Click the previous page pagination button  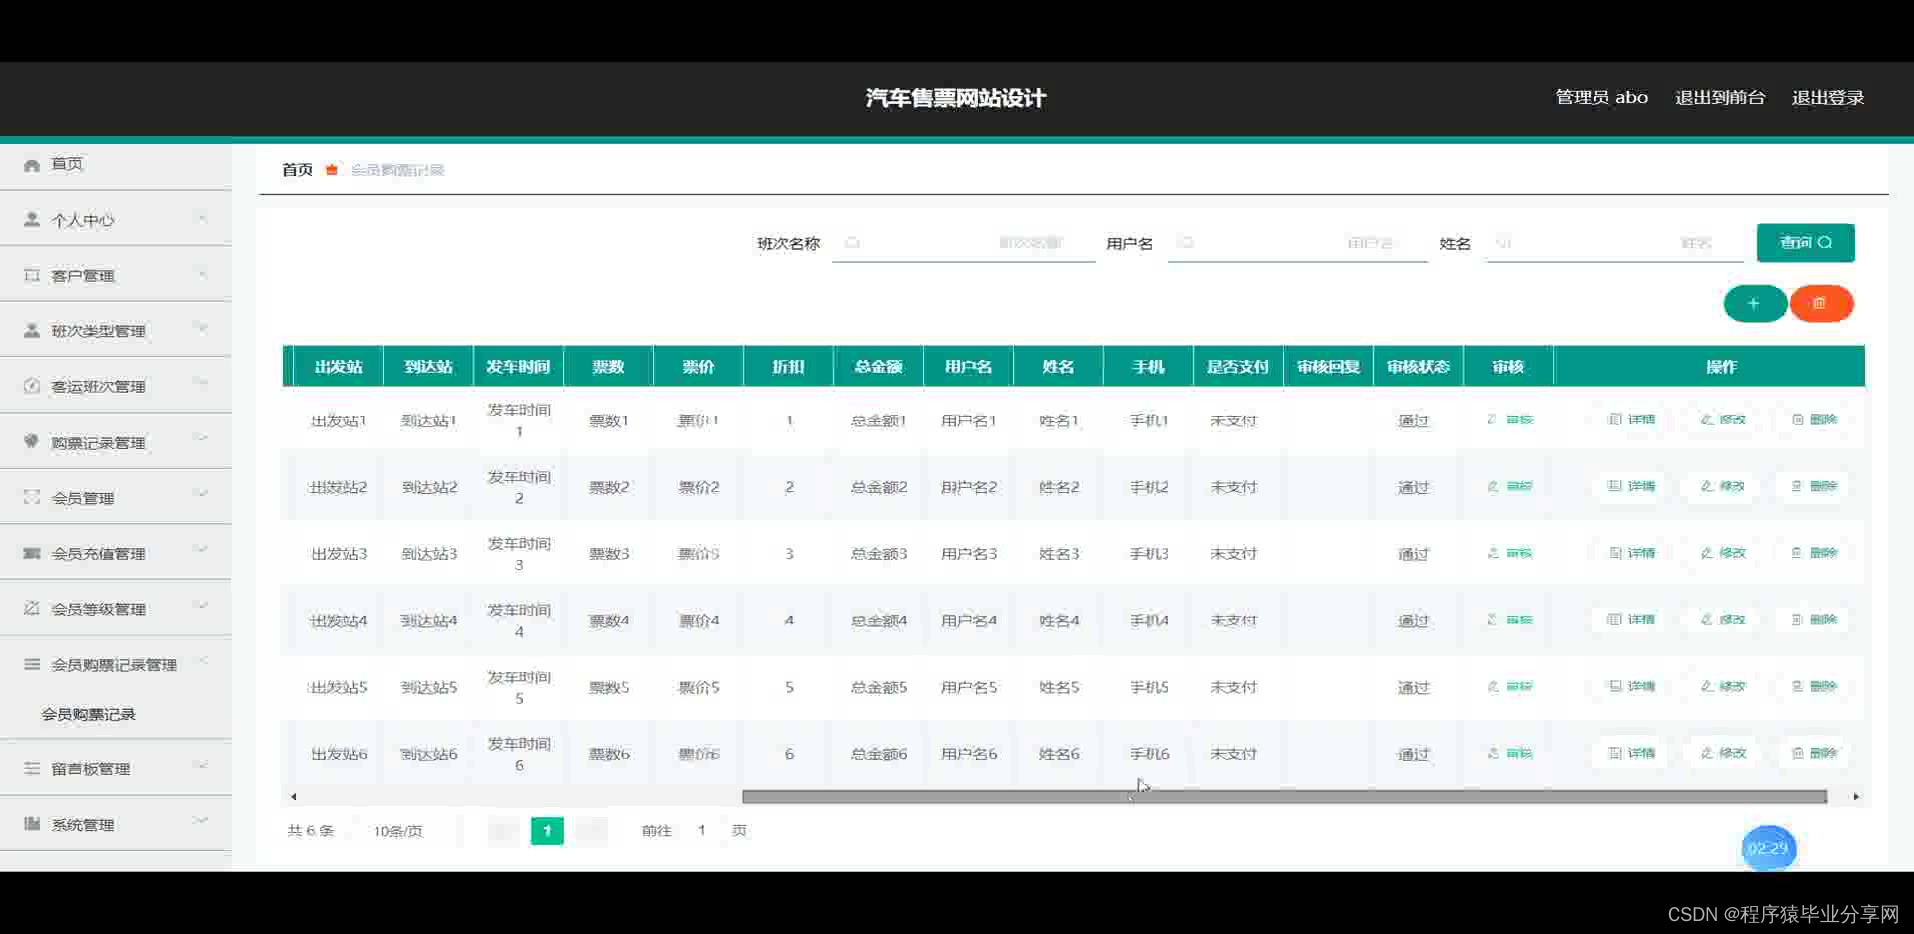(x=503, y=831)
